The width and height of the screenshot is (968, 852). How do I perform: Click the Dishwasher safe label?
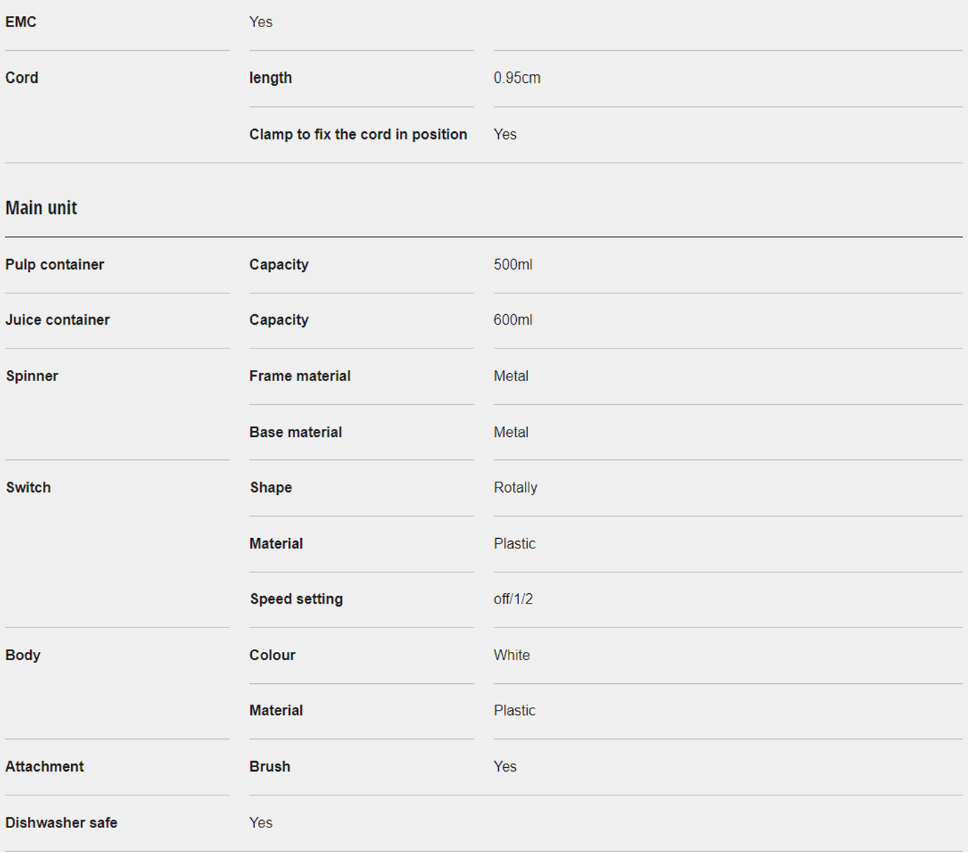[x=61, y=823]
